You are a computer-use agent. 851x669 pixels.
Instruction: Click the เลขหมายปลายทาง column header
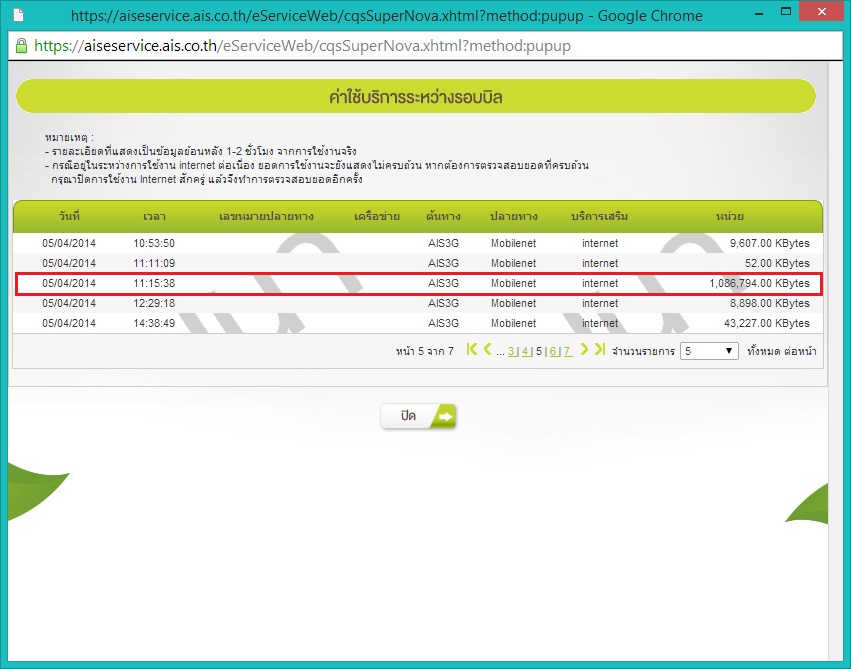(266, 216)
